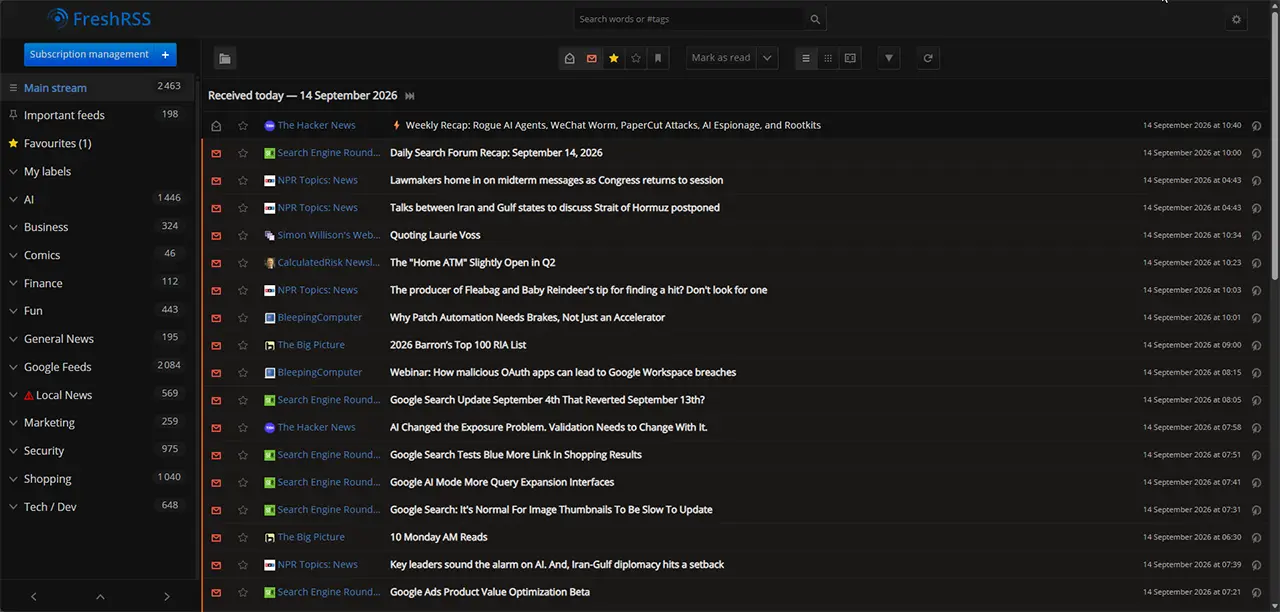
Task: Open external link for Google Search Tests Blue
Action: tap(1257, 455)
